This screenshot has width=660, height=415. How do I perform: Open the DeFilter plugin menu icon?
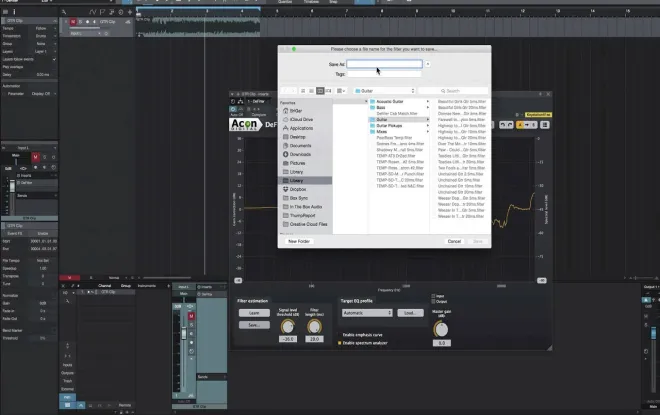(545, 125)
